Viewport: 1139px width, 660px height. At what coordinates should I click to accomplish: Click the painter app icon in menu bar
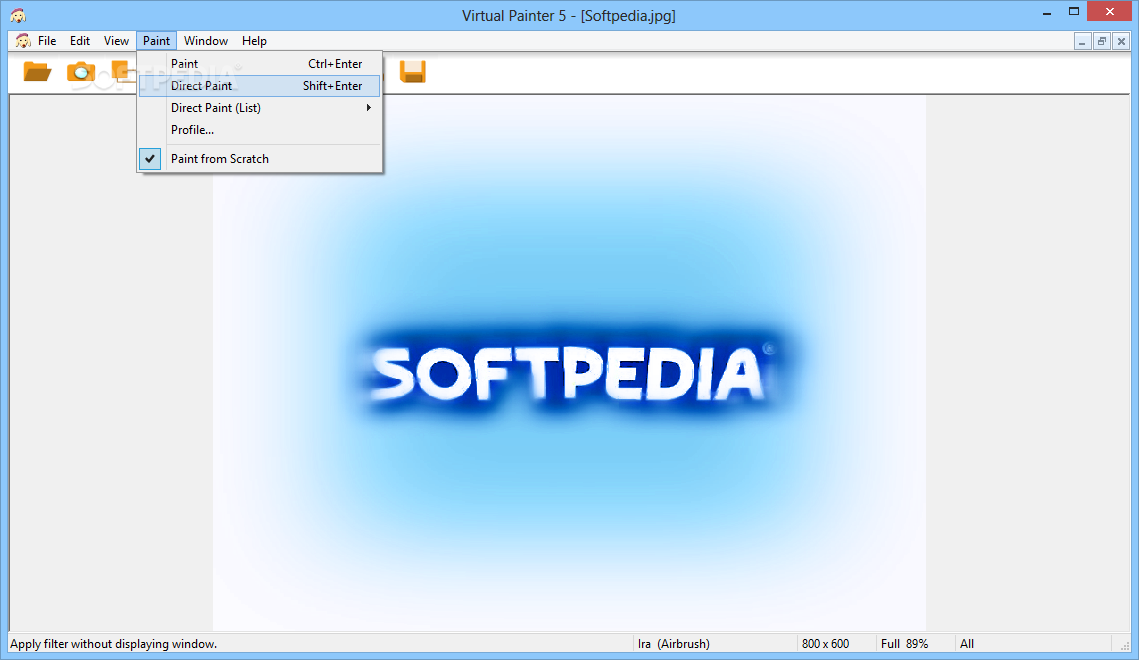(x=23, y=41)
